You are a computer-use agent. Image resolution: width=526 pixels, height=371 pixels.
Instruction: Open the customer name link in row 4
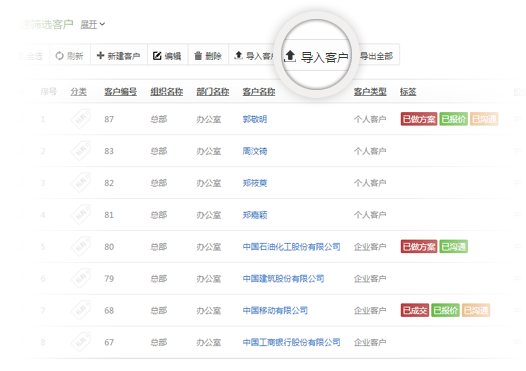(x=255, y=215)
